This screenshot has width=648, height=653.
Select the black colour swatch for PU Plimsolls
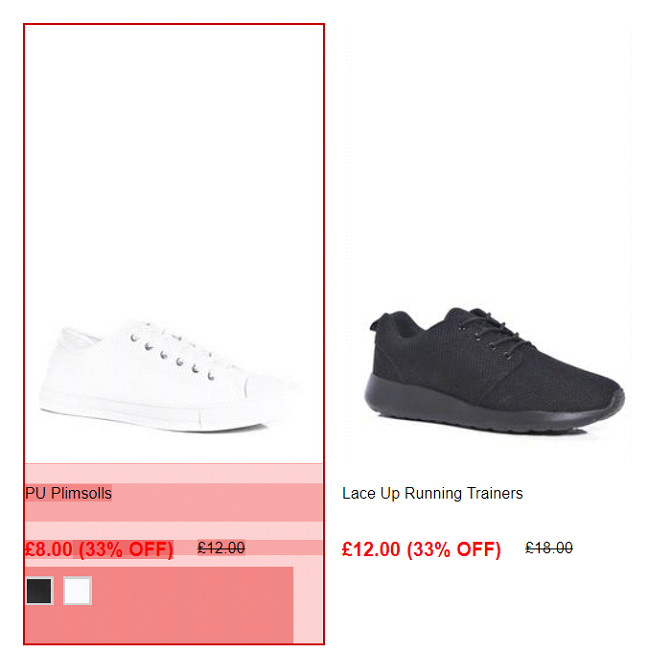tap(40, 590)
